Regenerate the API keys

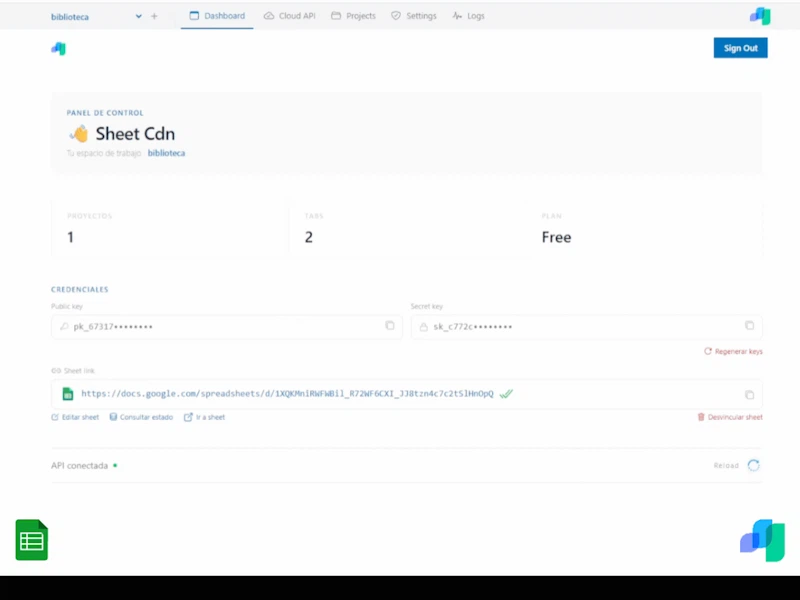[x=733, y=352]
